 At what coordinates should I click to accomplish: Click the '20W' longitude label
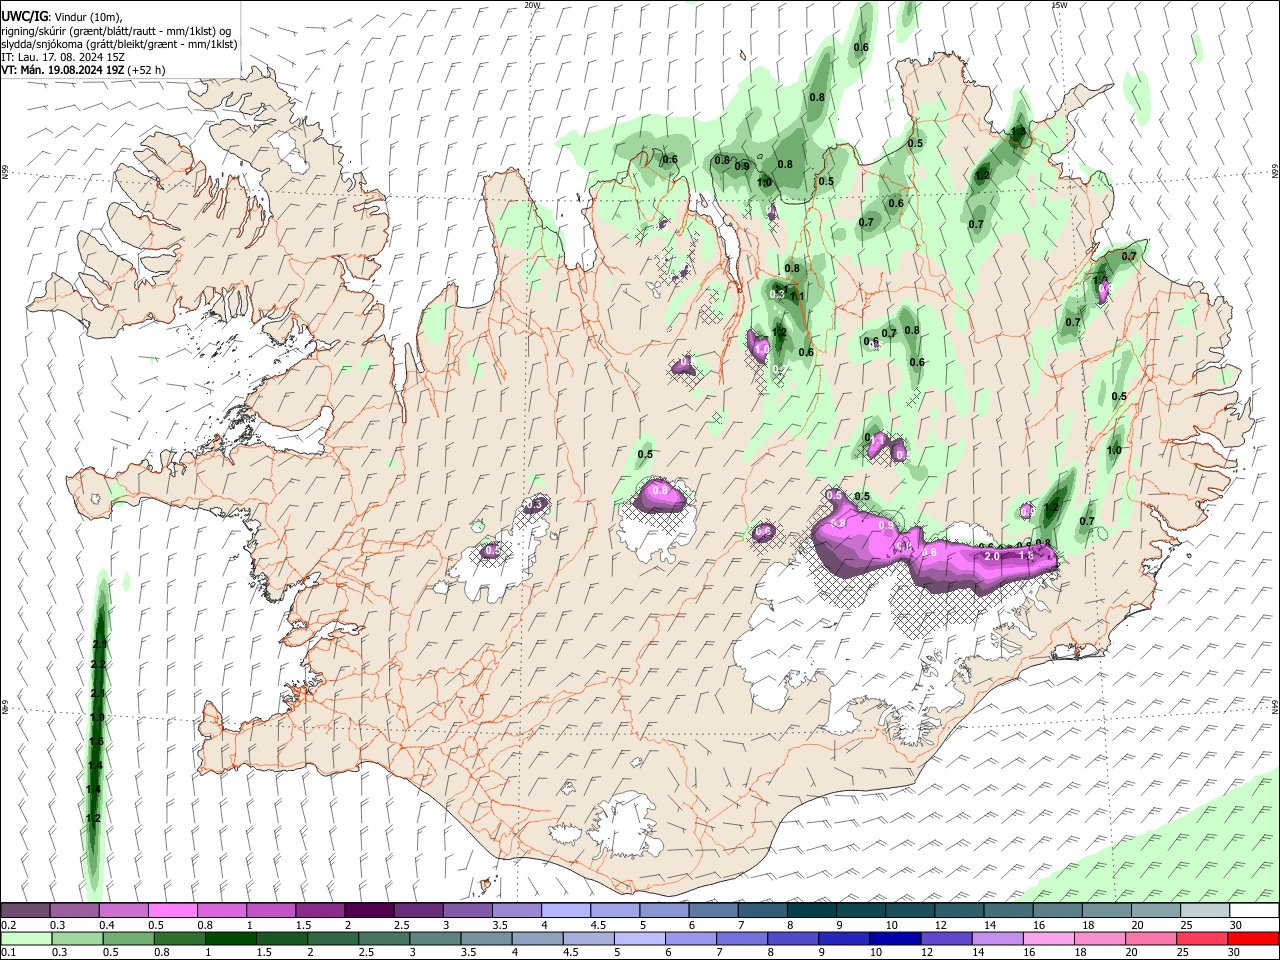point(532,5)
